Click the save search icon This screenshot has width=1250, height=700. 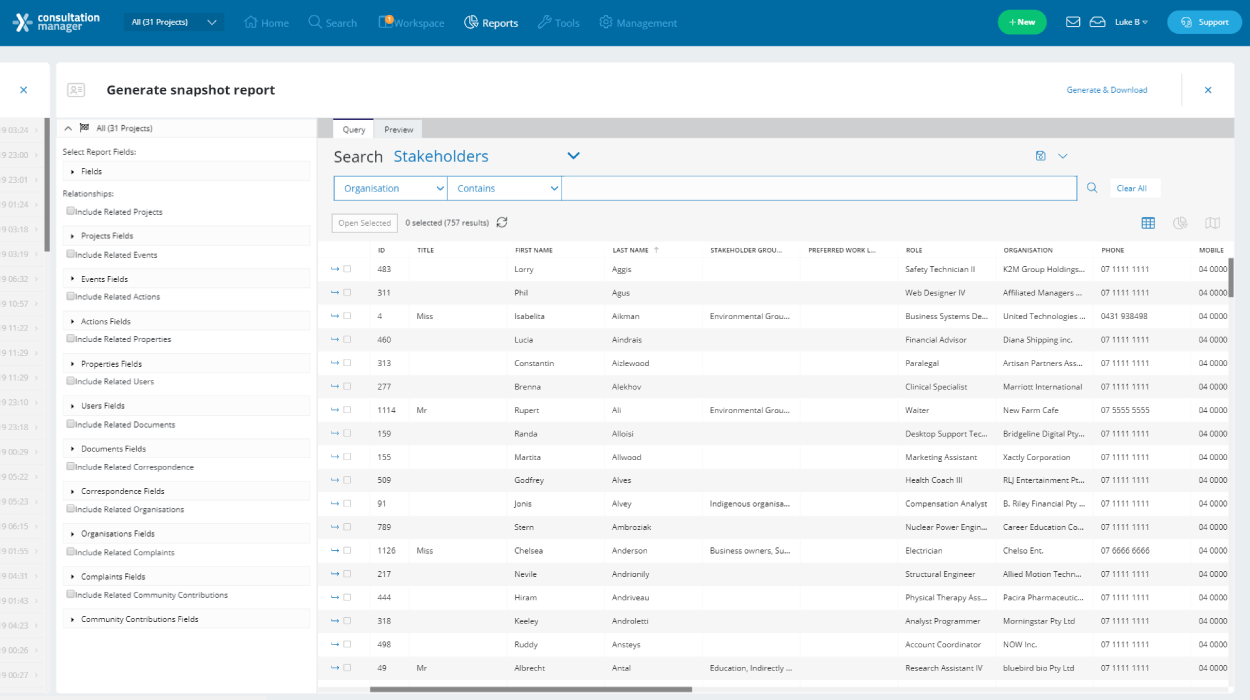pos(1041,156)
